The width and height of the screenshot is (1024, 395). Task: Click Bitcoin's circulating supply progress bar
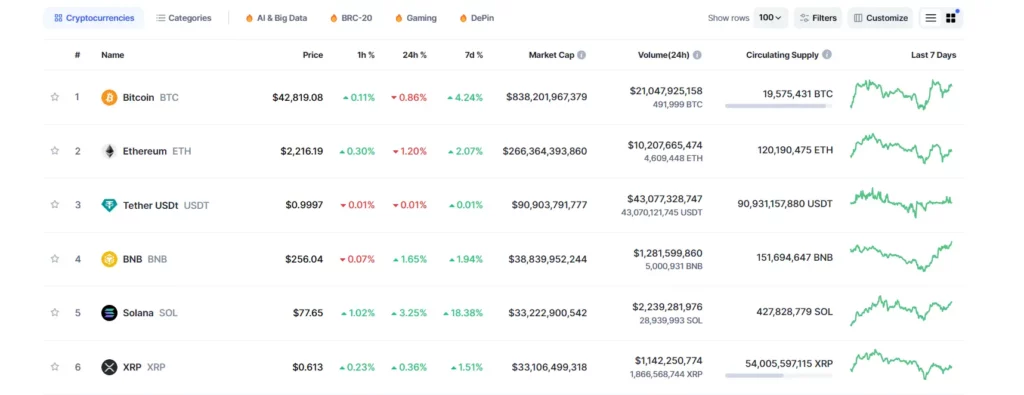click(x=778, y=106)
